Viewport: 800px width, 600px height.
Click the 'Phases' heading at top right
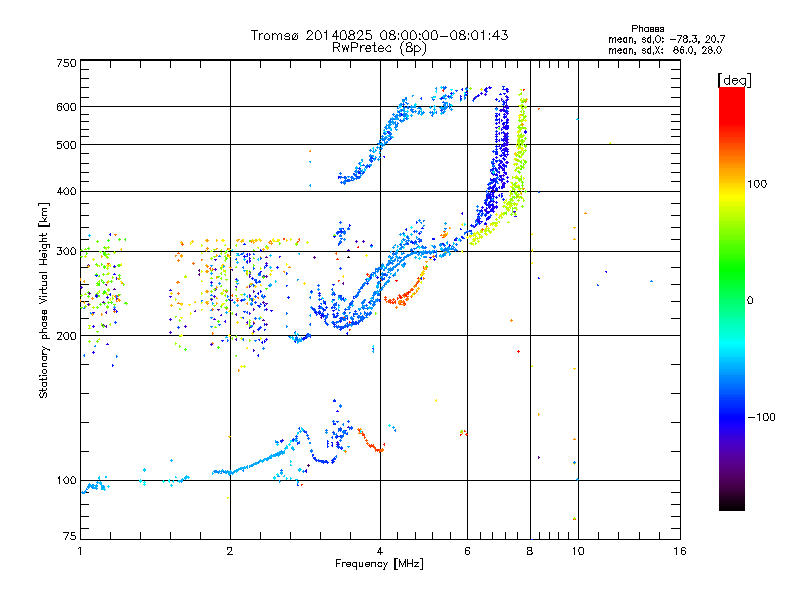pyautogui.click(x=647, y=29)
